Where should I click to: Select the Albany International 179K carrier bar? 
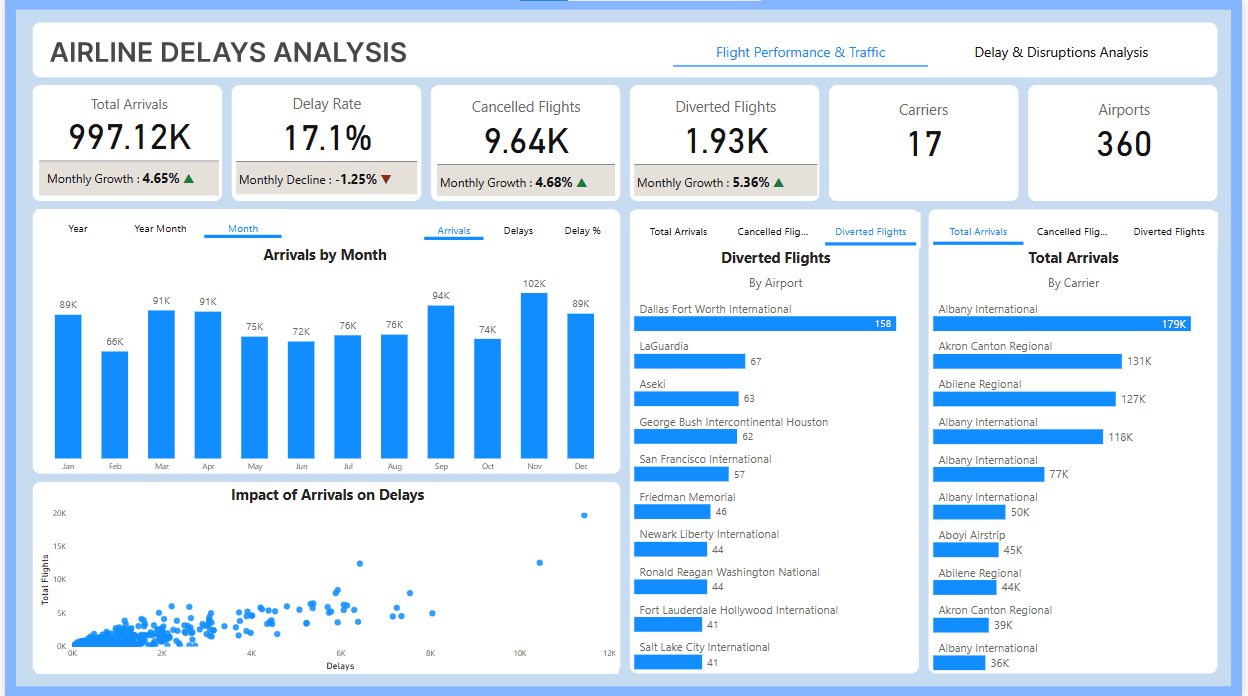pos(1062,324)
